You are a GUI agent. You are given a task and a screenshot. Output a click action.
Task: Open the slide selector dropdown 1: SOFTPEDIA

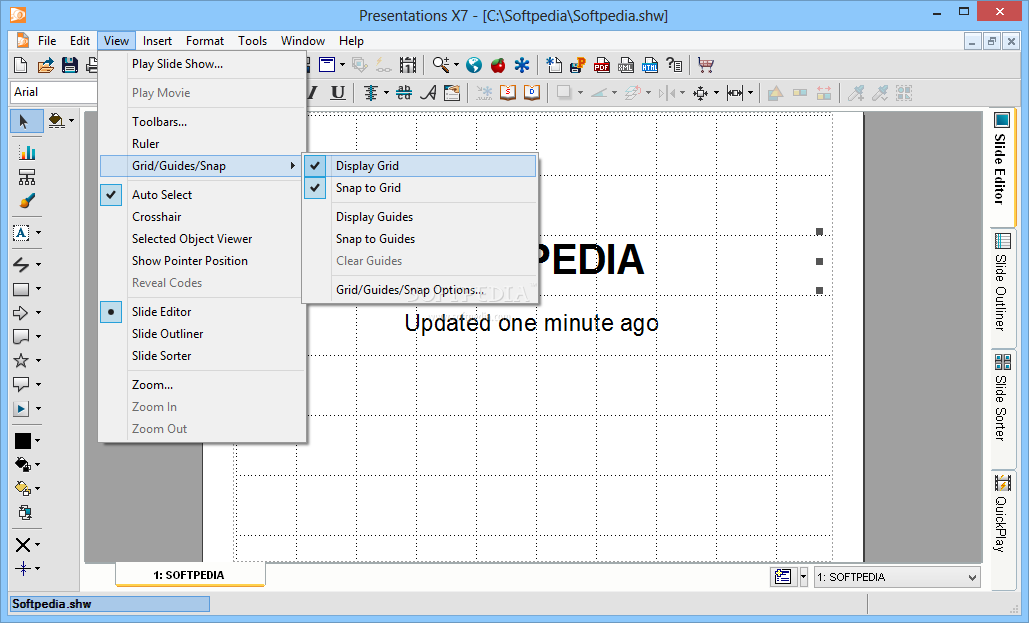[896, 577]
